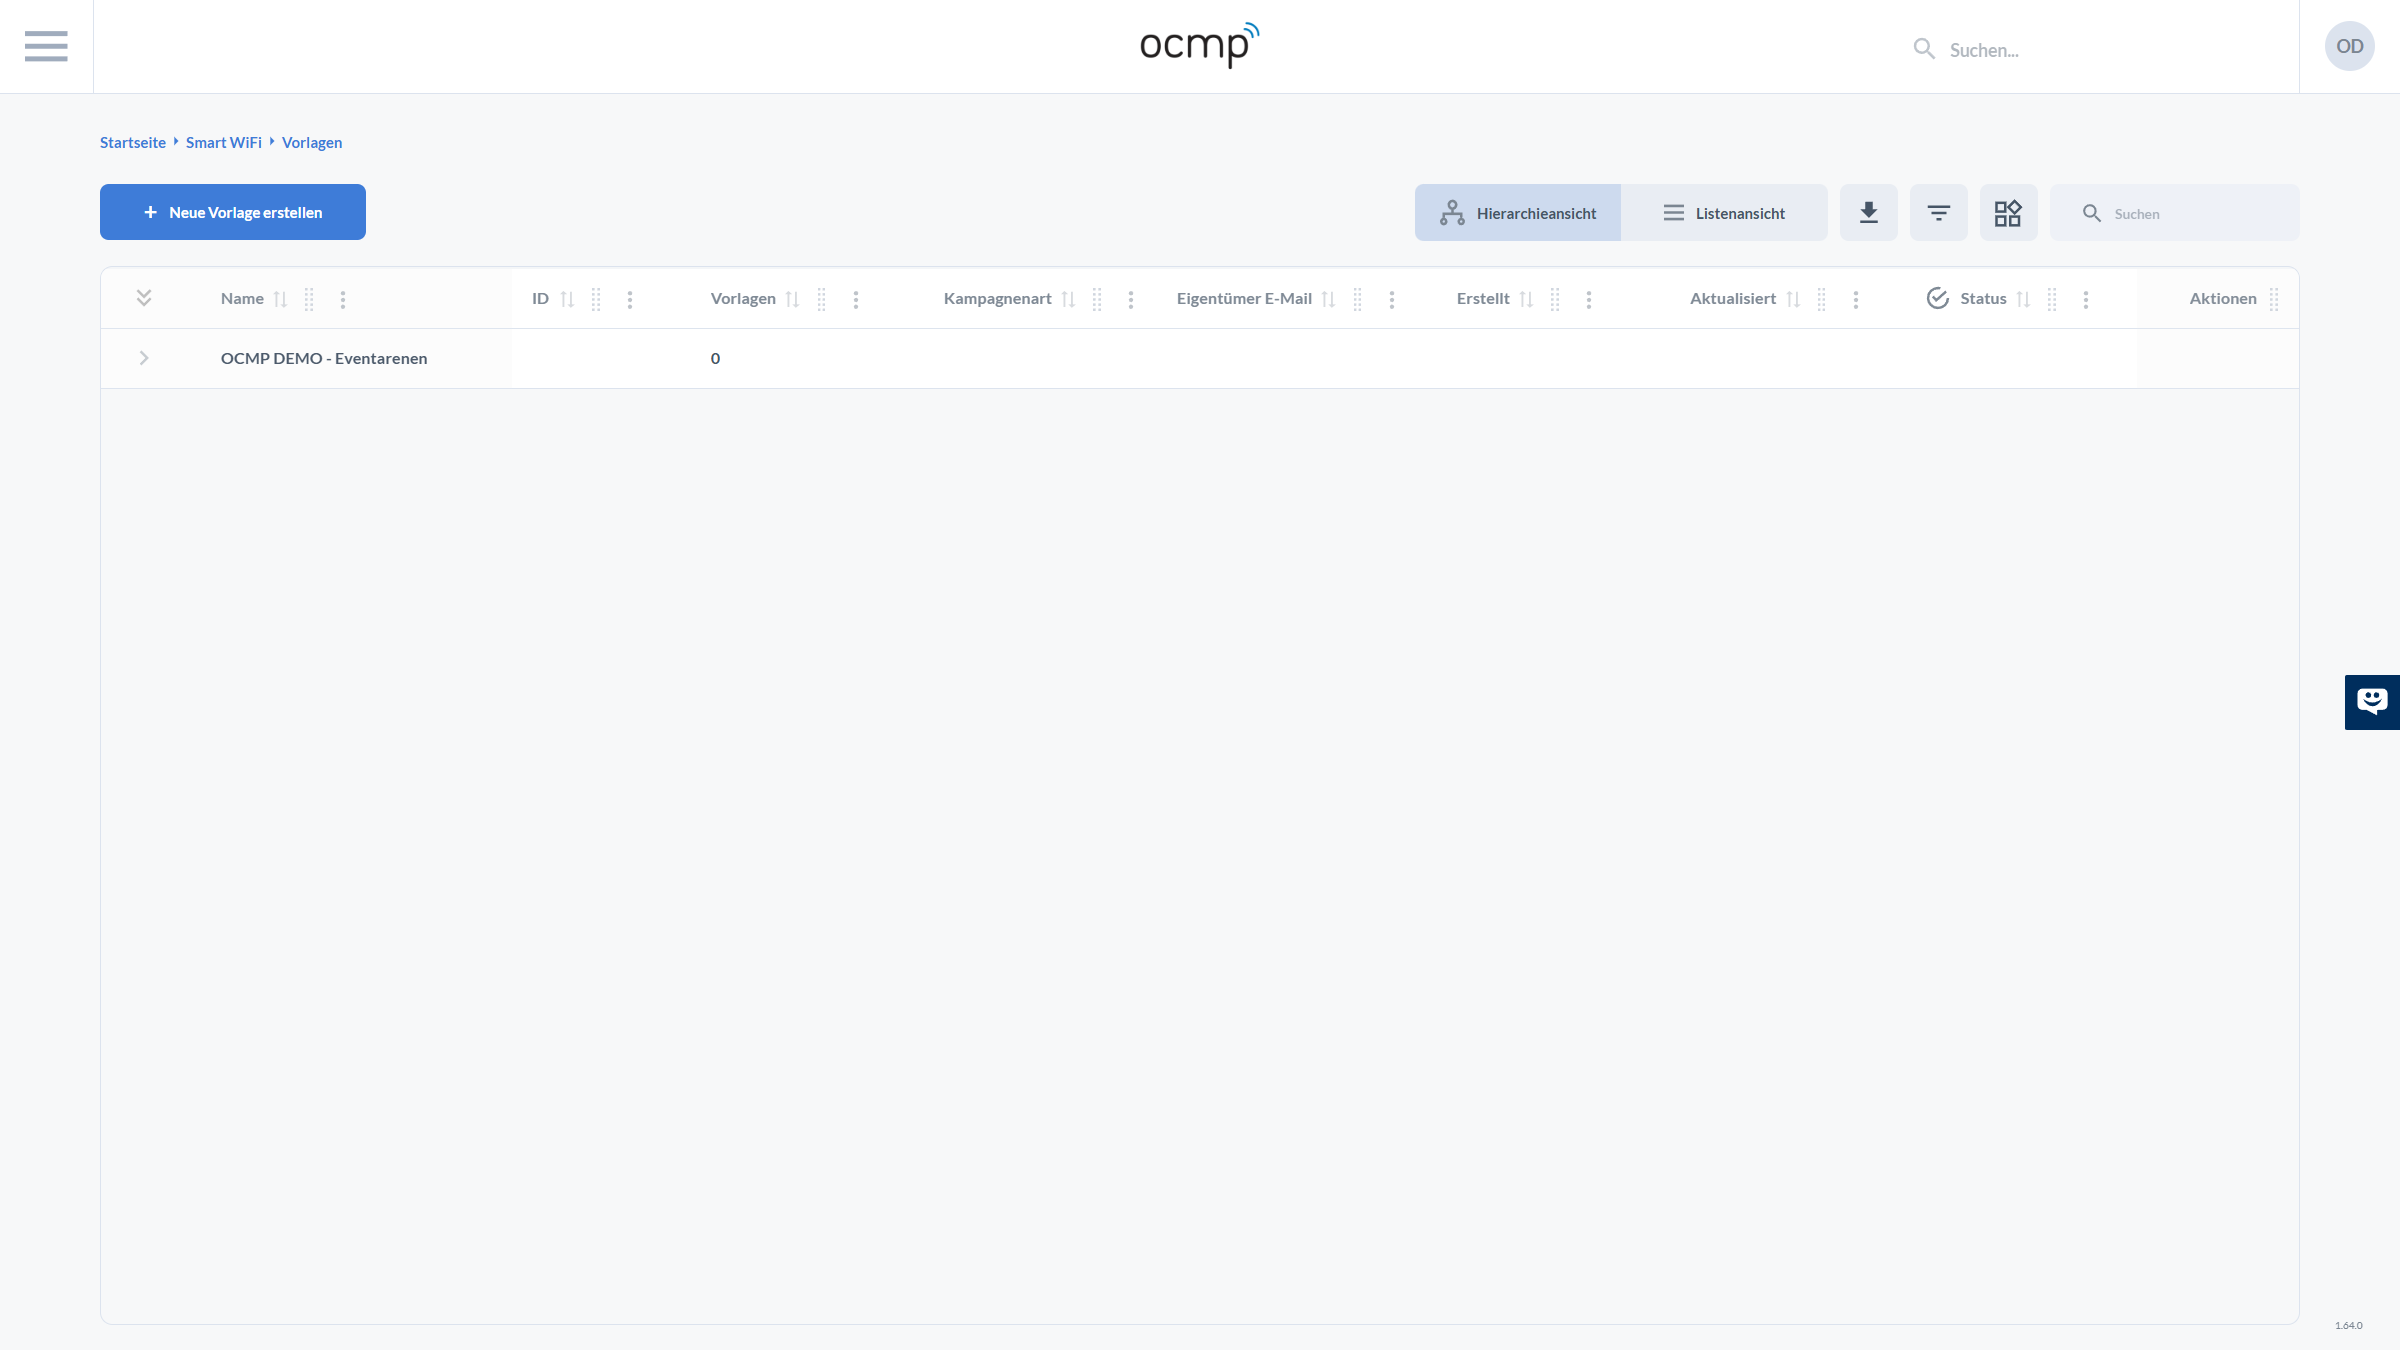The width and height of the screenshot is (2400, 1350).
Task: Click the column widgets customize icon
Action: click(2008, 213)
